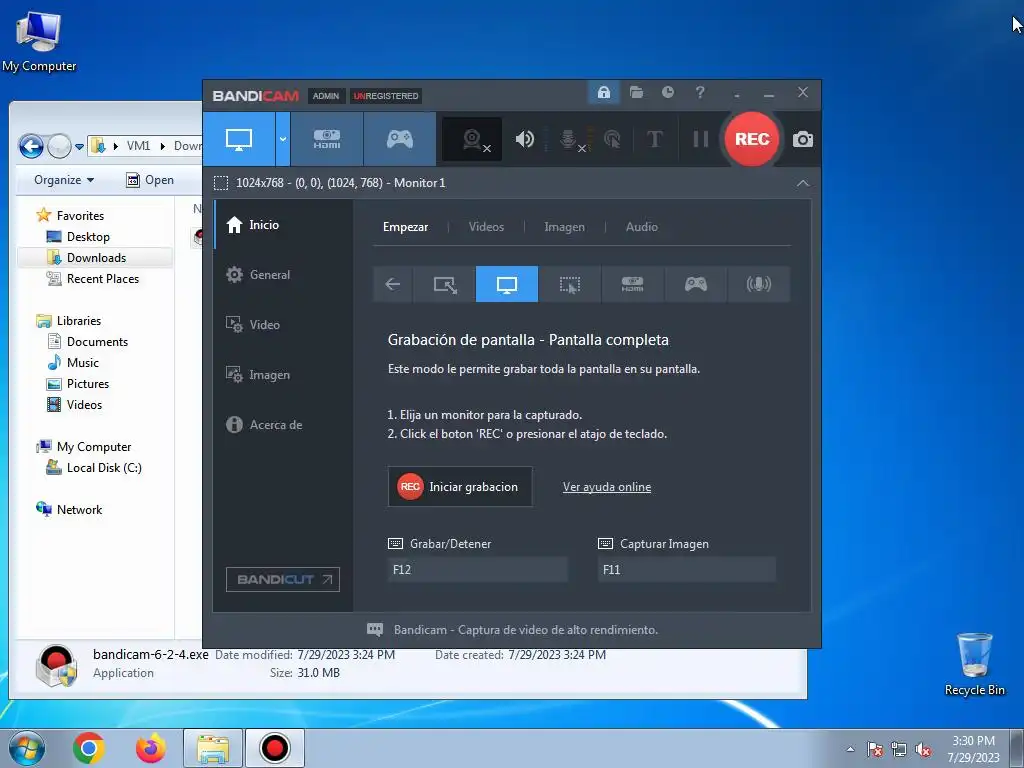Select Desktop under Favorites
1024x768 pixels.
coord(88,236)
